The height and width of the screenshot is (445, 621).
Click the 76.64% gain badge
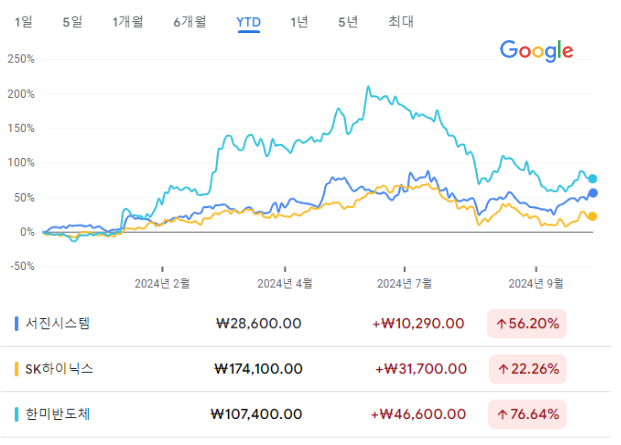click(x=528, y=414)
